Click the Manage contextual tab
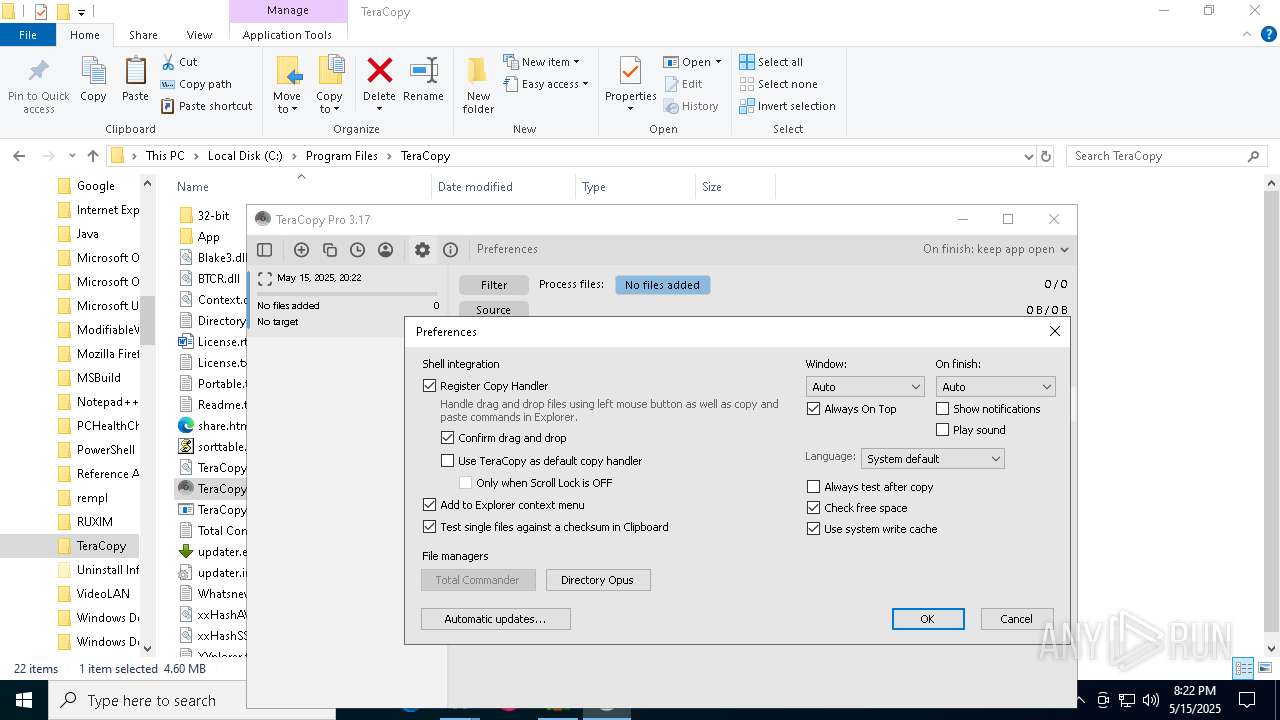 [288, 11]
